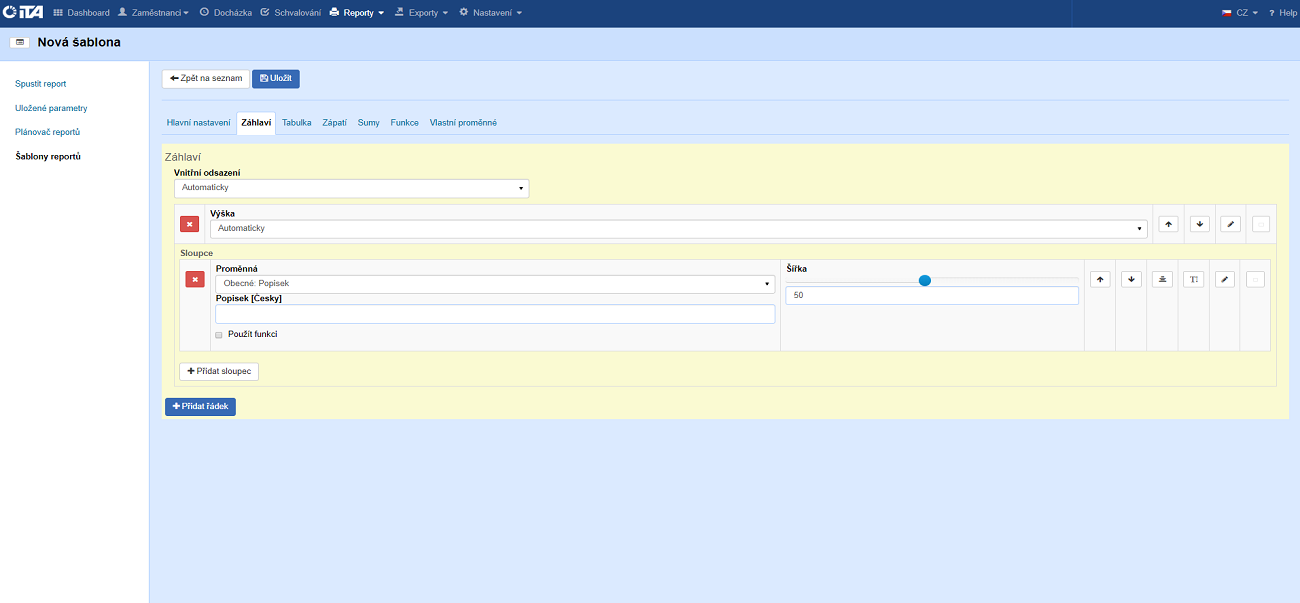The height and width of the screenshot is (603, 1300).
Task: Edit row style with pencil icon
Action: pos(1230,224)
